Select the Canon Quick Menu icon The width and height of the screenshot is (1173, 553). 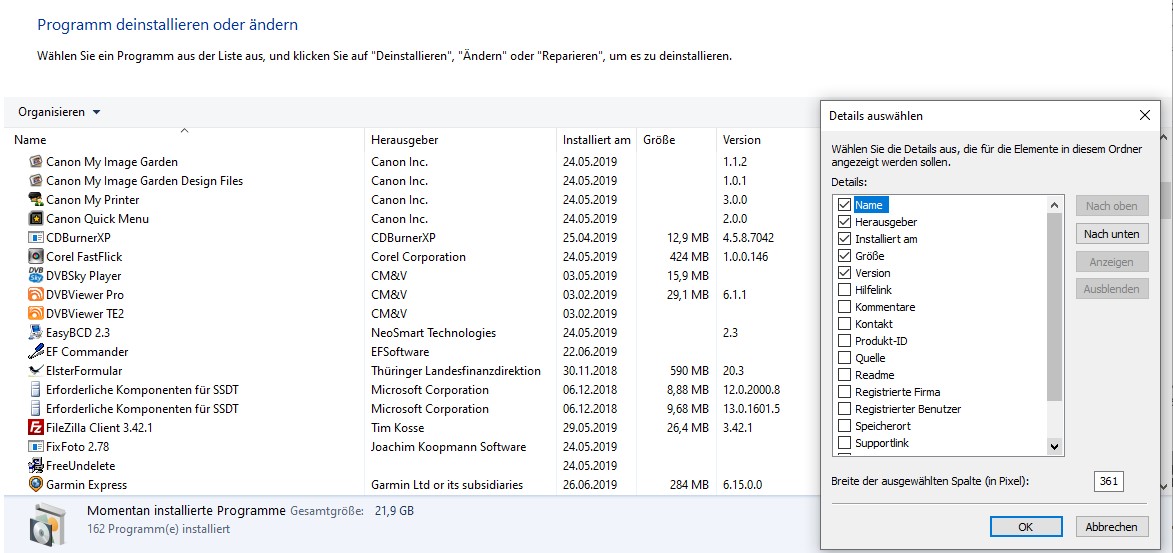point(35,219)
